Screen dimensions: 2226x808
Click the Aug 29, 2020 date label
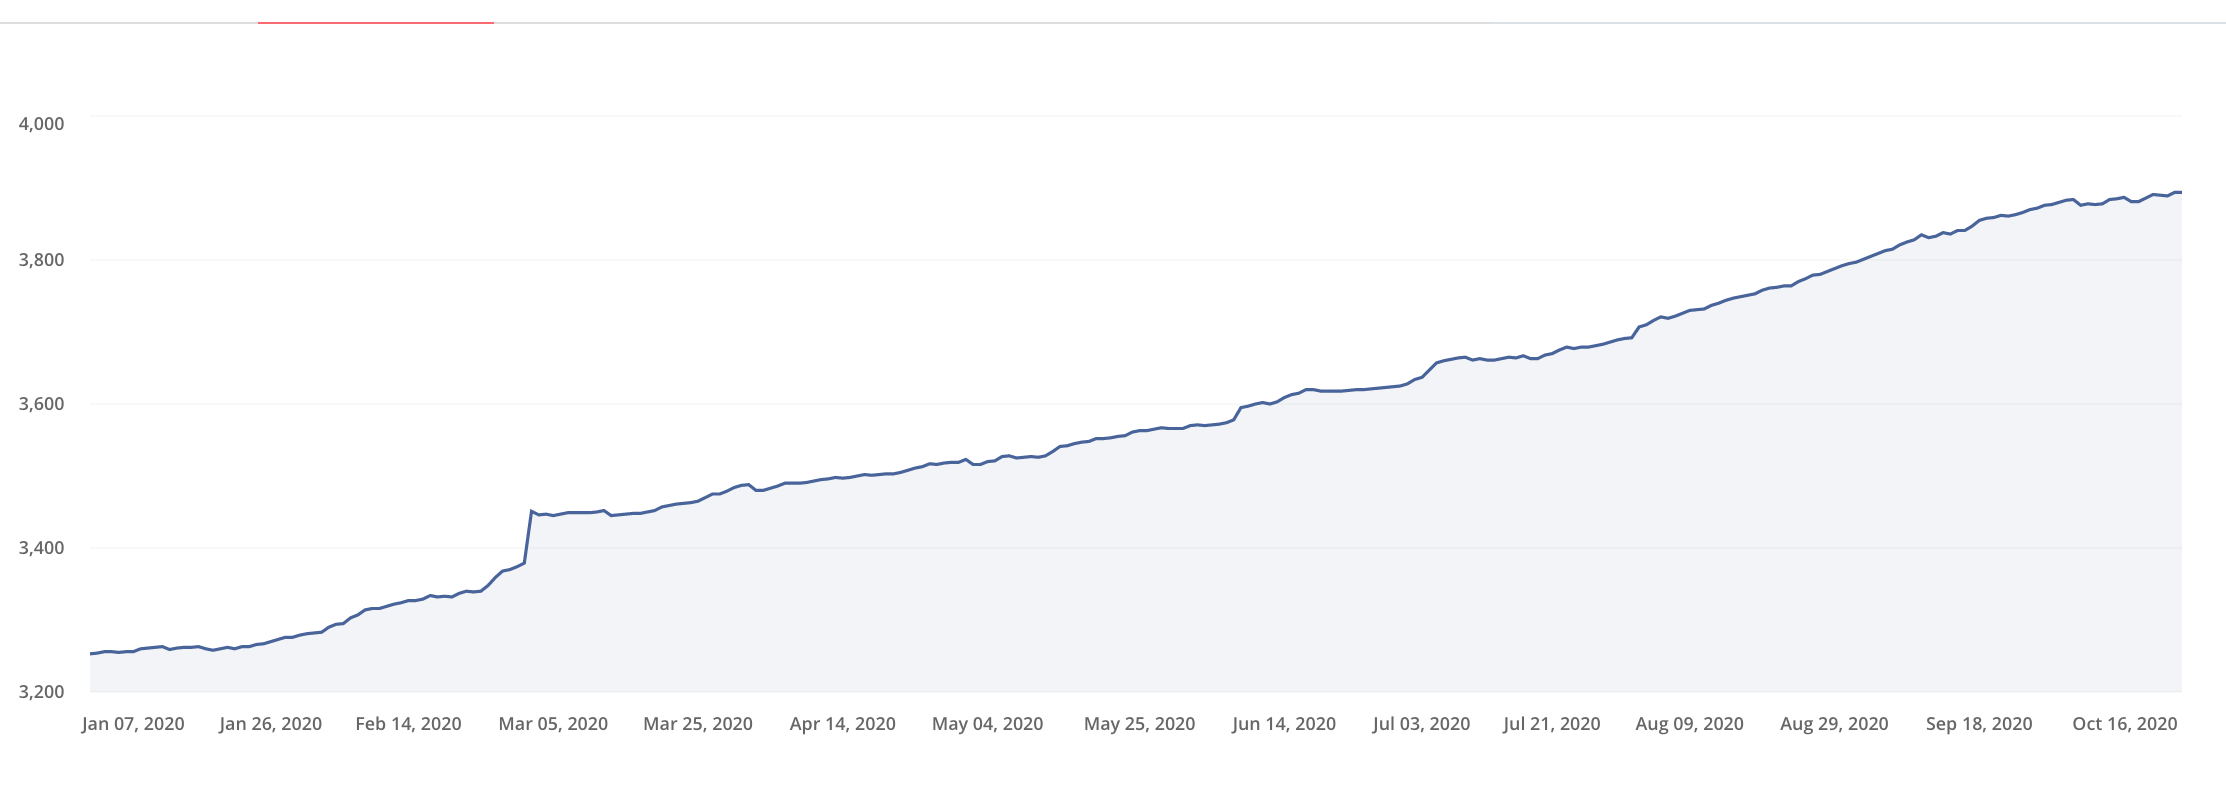1834,724
